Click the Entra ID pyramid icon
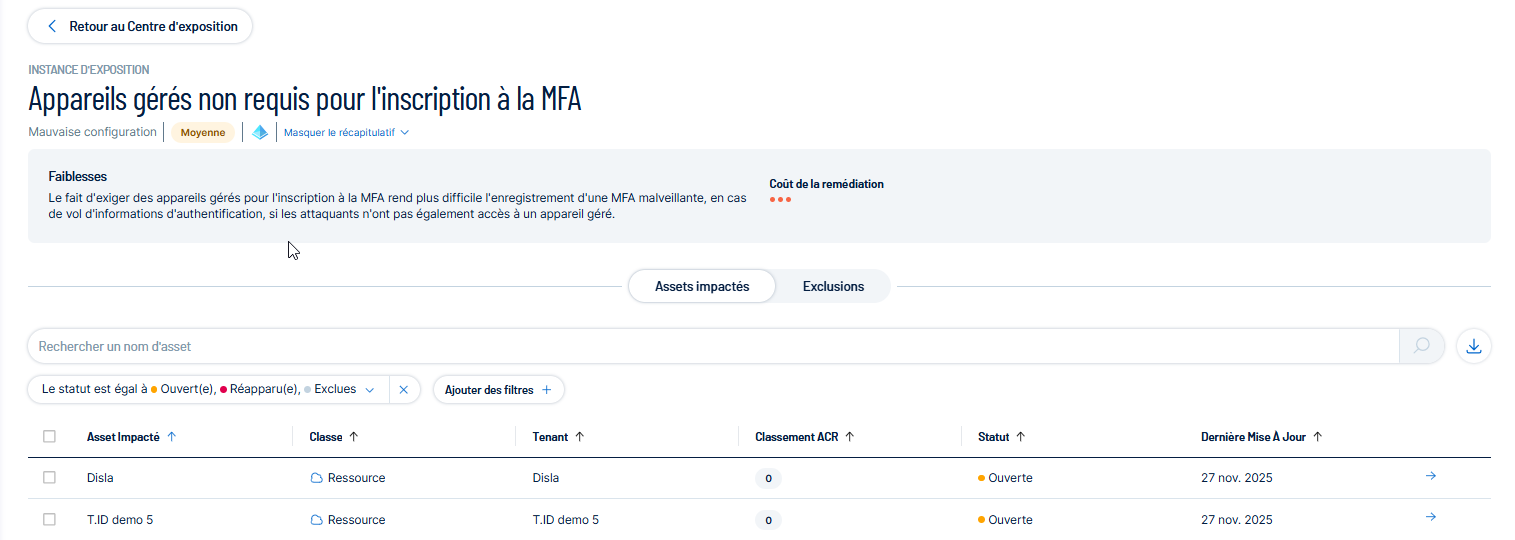Screen dimensions: 1515x540 (x=260, y=132)
